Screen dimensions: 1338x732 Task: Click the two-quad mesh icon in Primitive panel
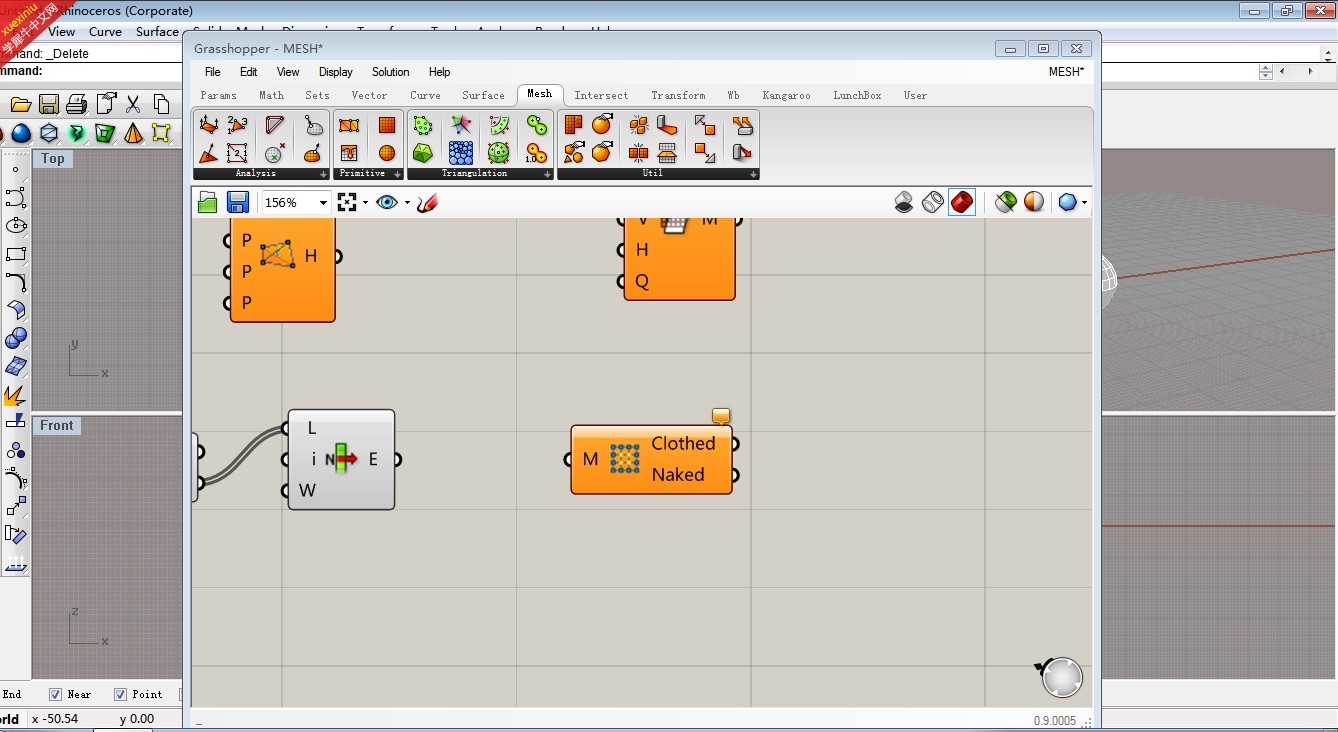coord(349,125)
